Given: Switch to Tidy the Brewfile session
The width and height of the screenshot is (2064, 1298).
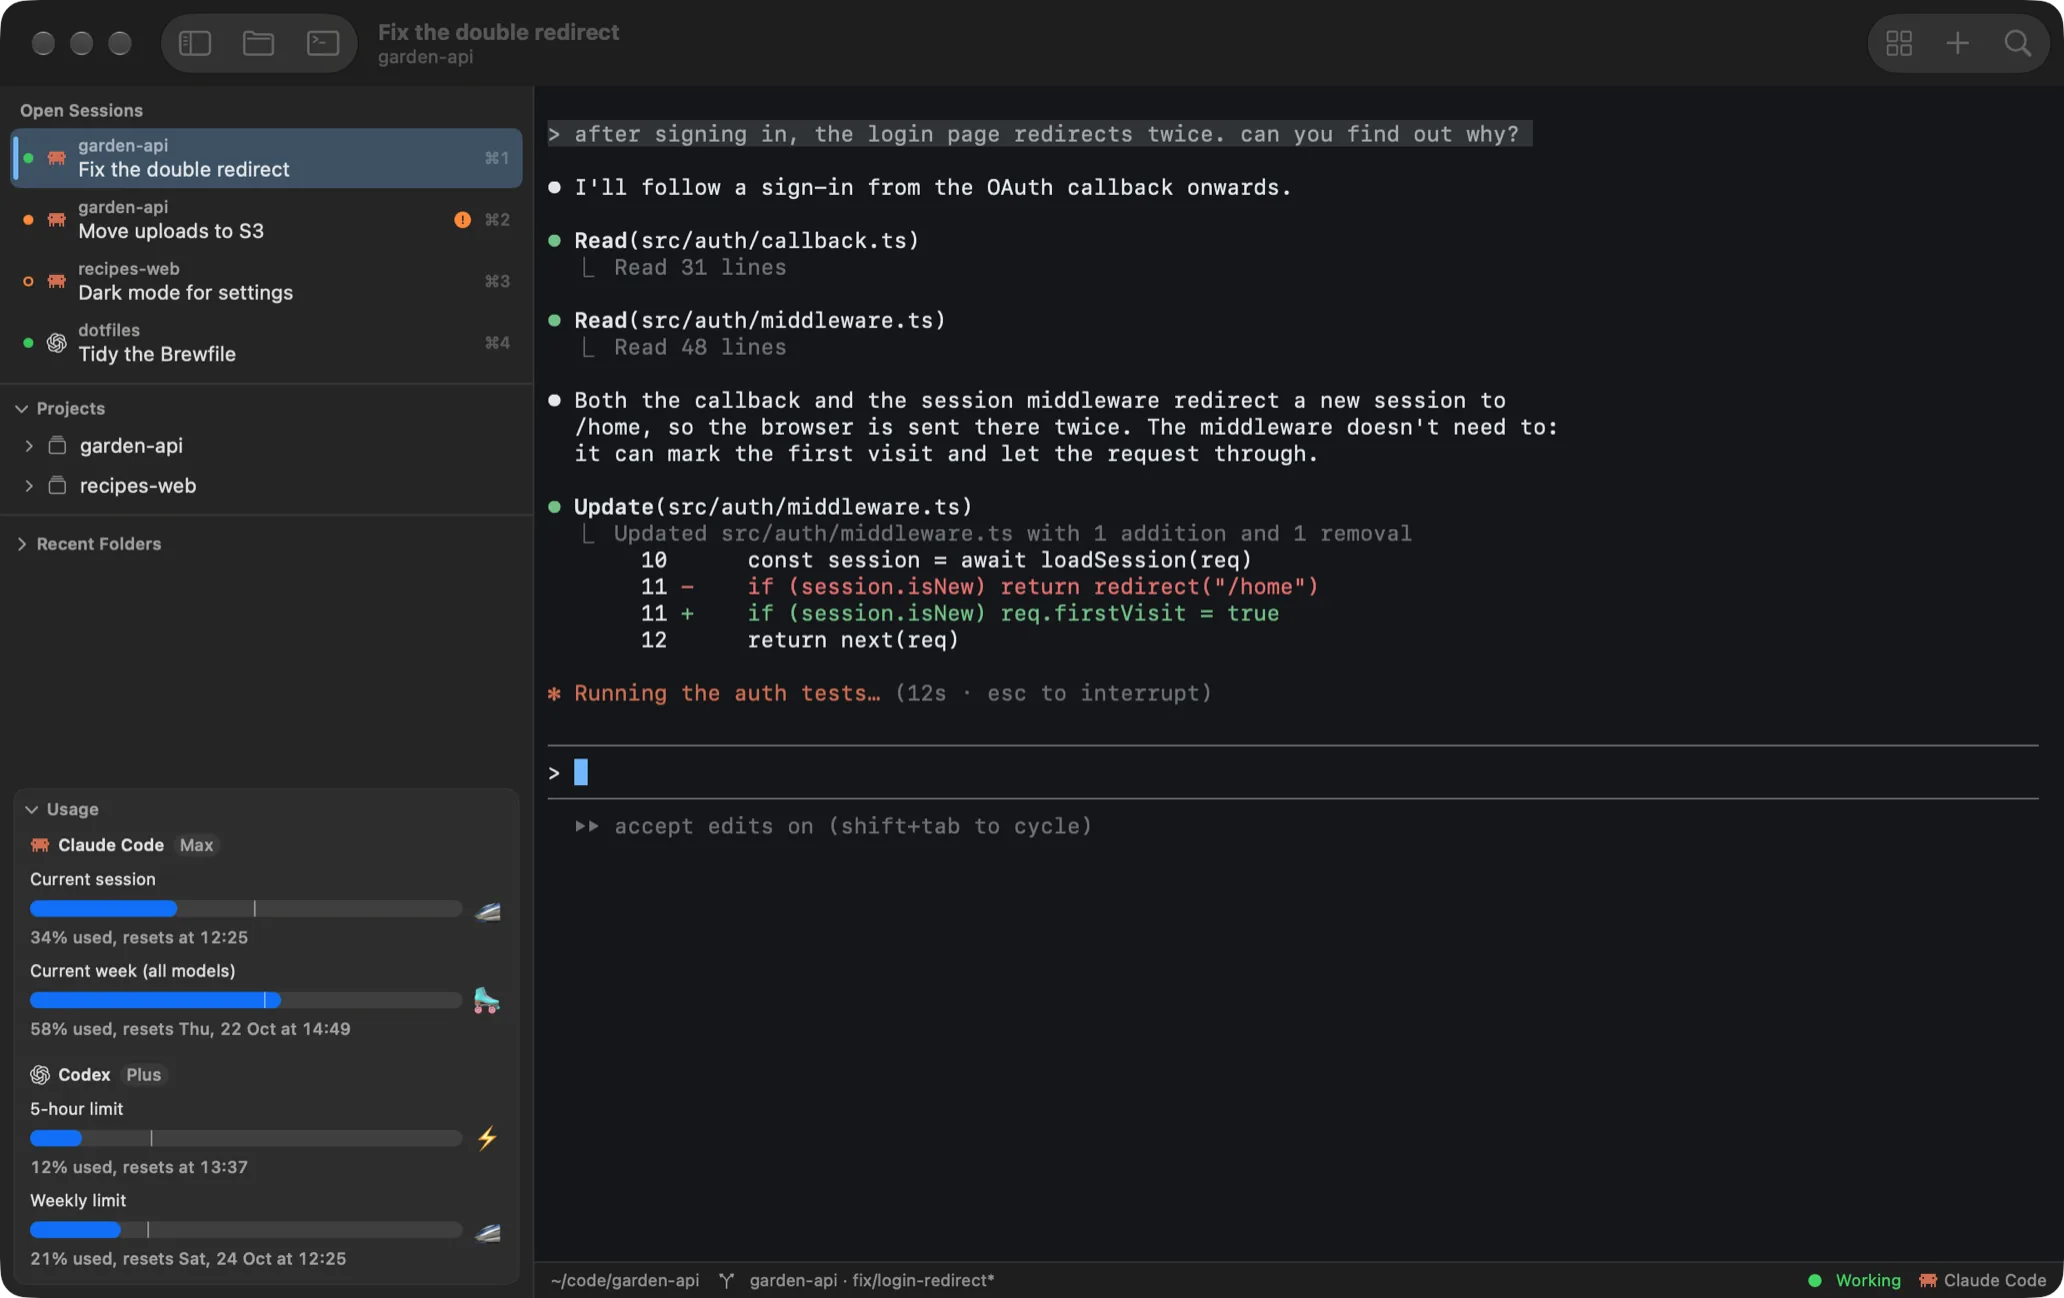Looking at the screenshot, I should (x=267, y=342).
